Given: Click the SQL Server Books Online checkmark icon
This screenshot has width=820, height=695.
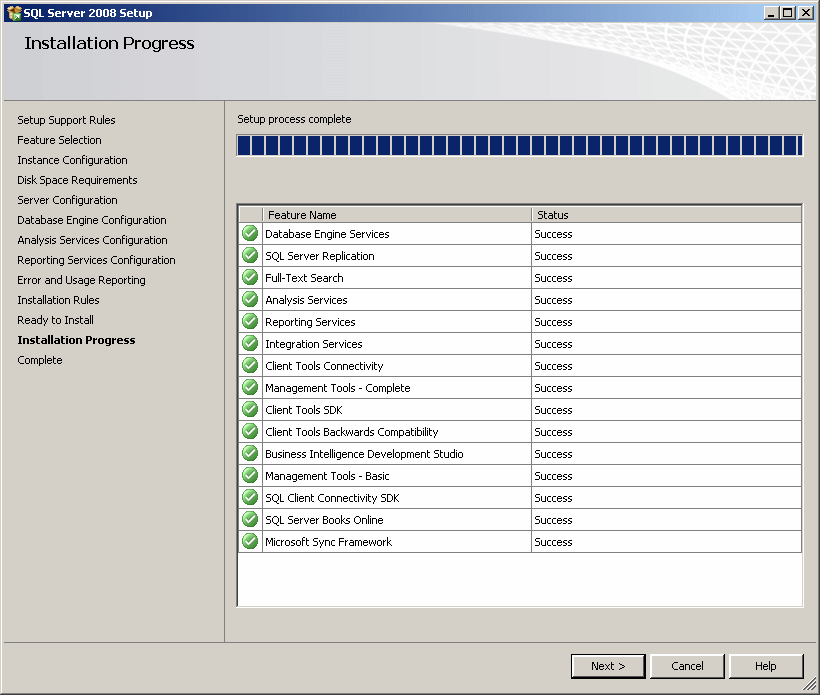Looking at the screenshot, I should [x=250, y=519].
